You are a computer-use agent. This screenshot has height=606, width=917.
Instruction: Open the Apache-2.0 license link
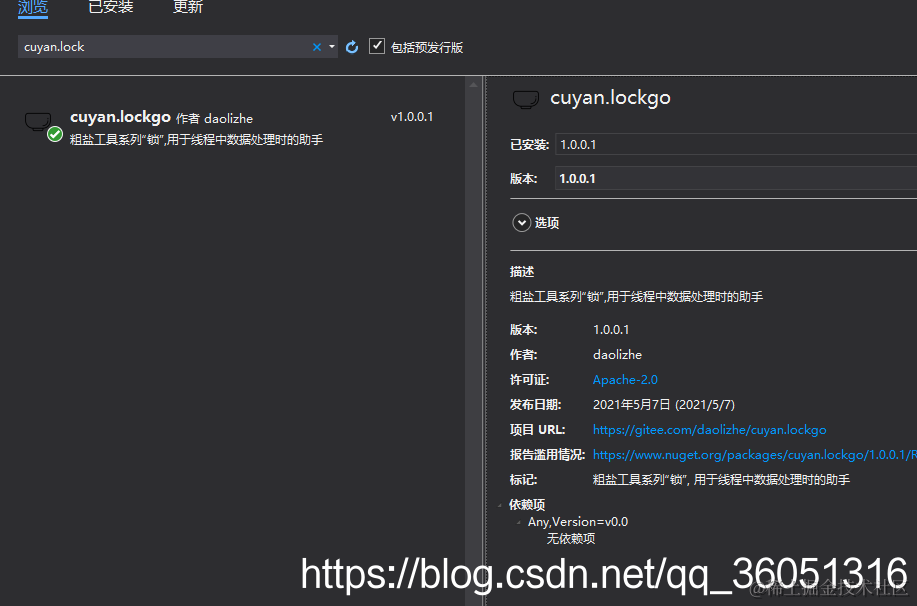[624, 379]
